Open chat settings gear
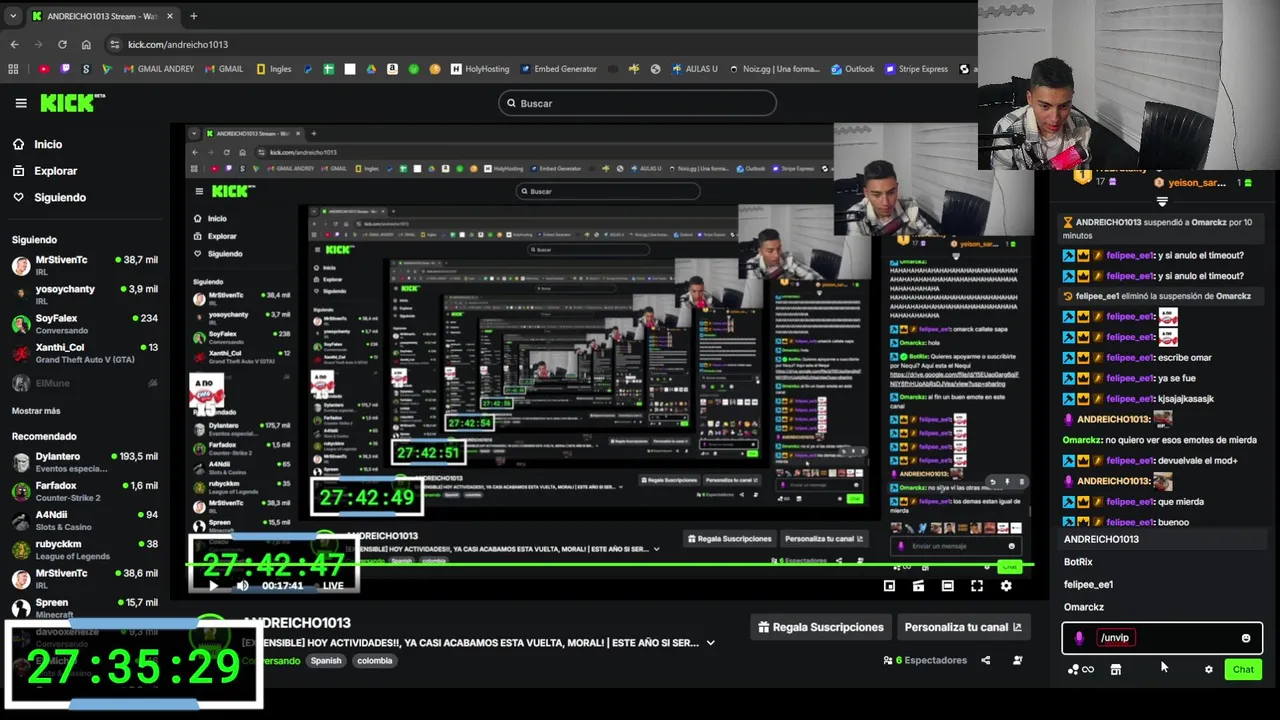1280x720 pixels. 1208,670
